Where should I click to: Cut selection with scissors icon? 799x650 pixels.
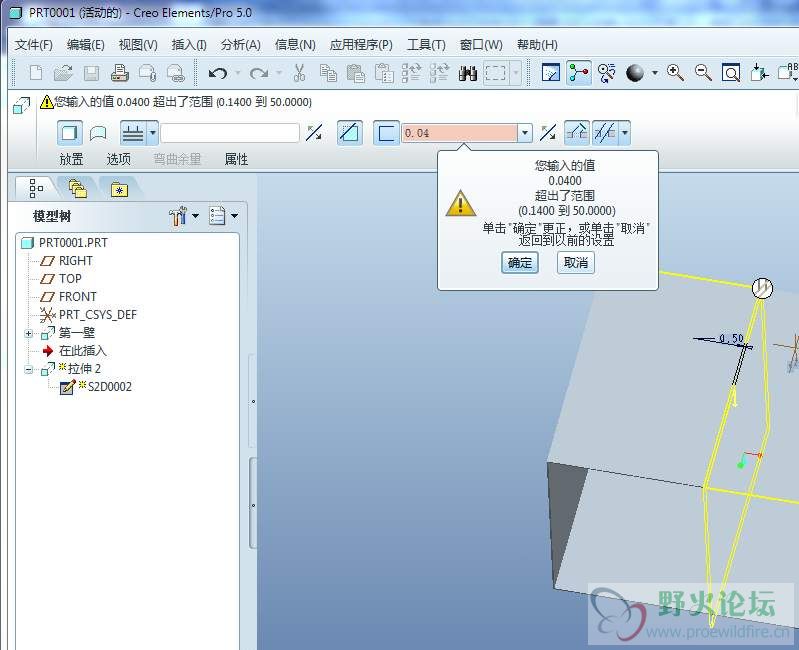300,73
